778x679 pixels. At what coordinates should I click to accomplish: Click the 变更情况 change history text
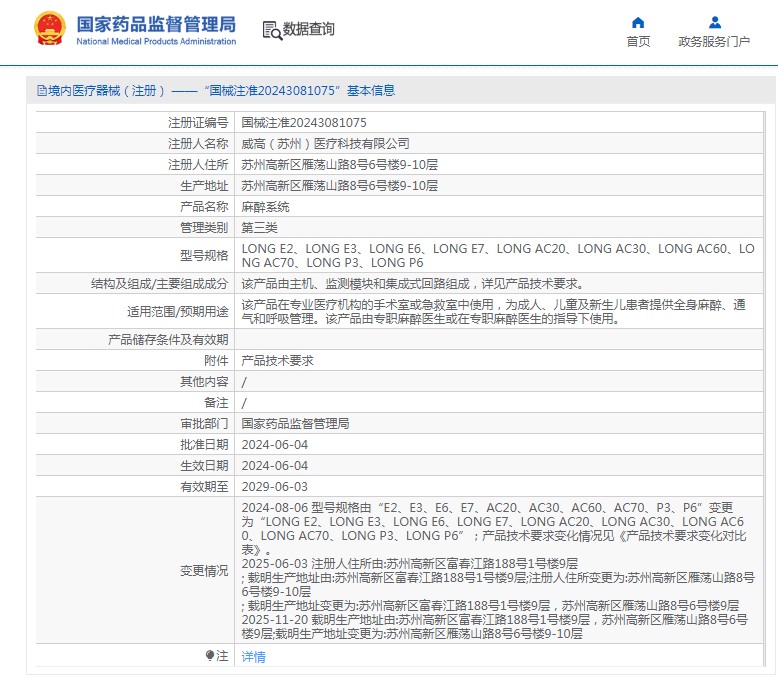498,570
